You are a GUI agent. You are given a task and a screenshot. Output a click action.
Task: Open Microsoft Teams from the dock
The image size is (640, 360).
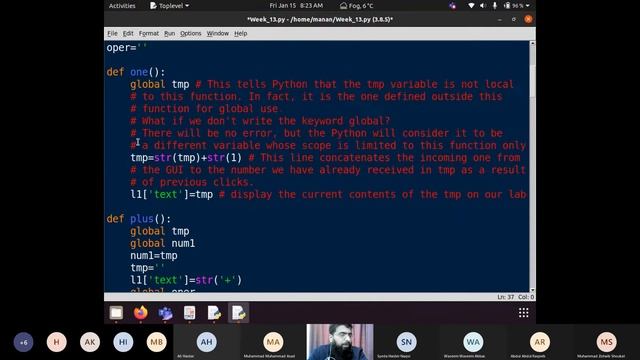click(x=165, y=313)
